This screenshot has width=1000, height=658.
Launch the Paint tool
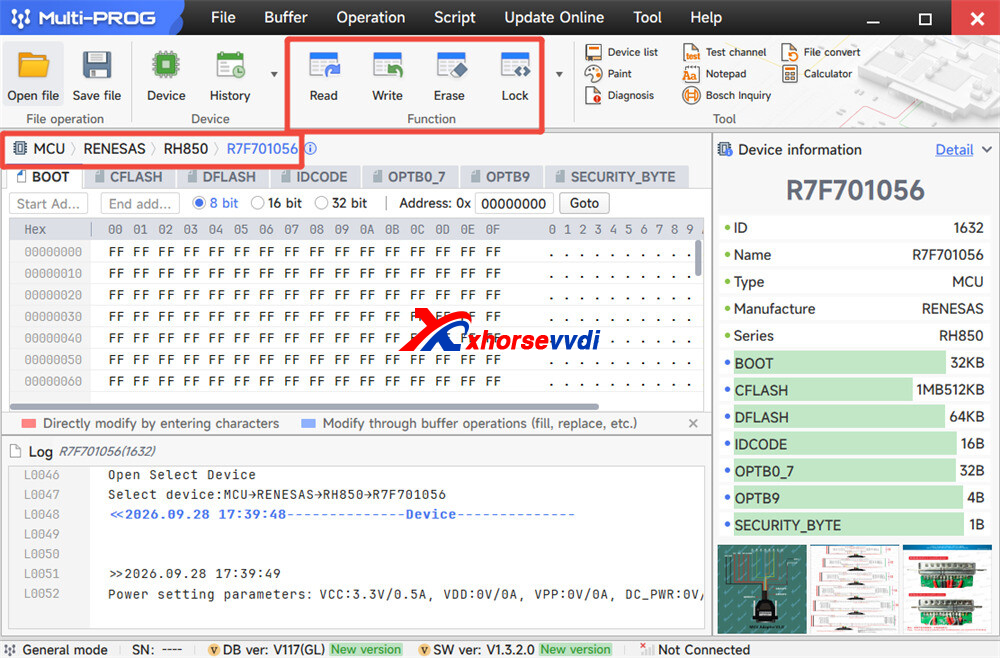pyautogui.click(x=608, y=74)
